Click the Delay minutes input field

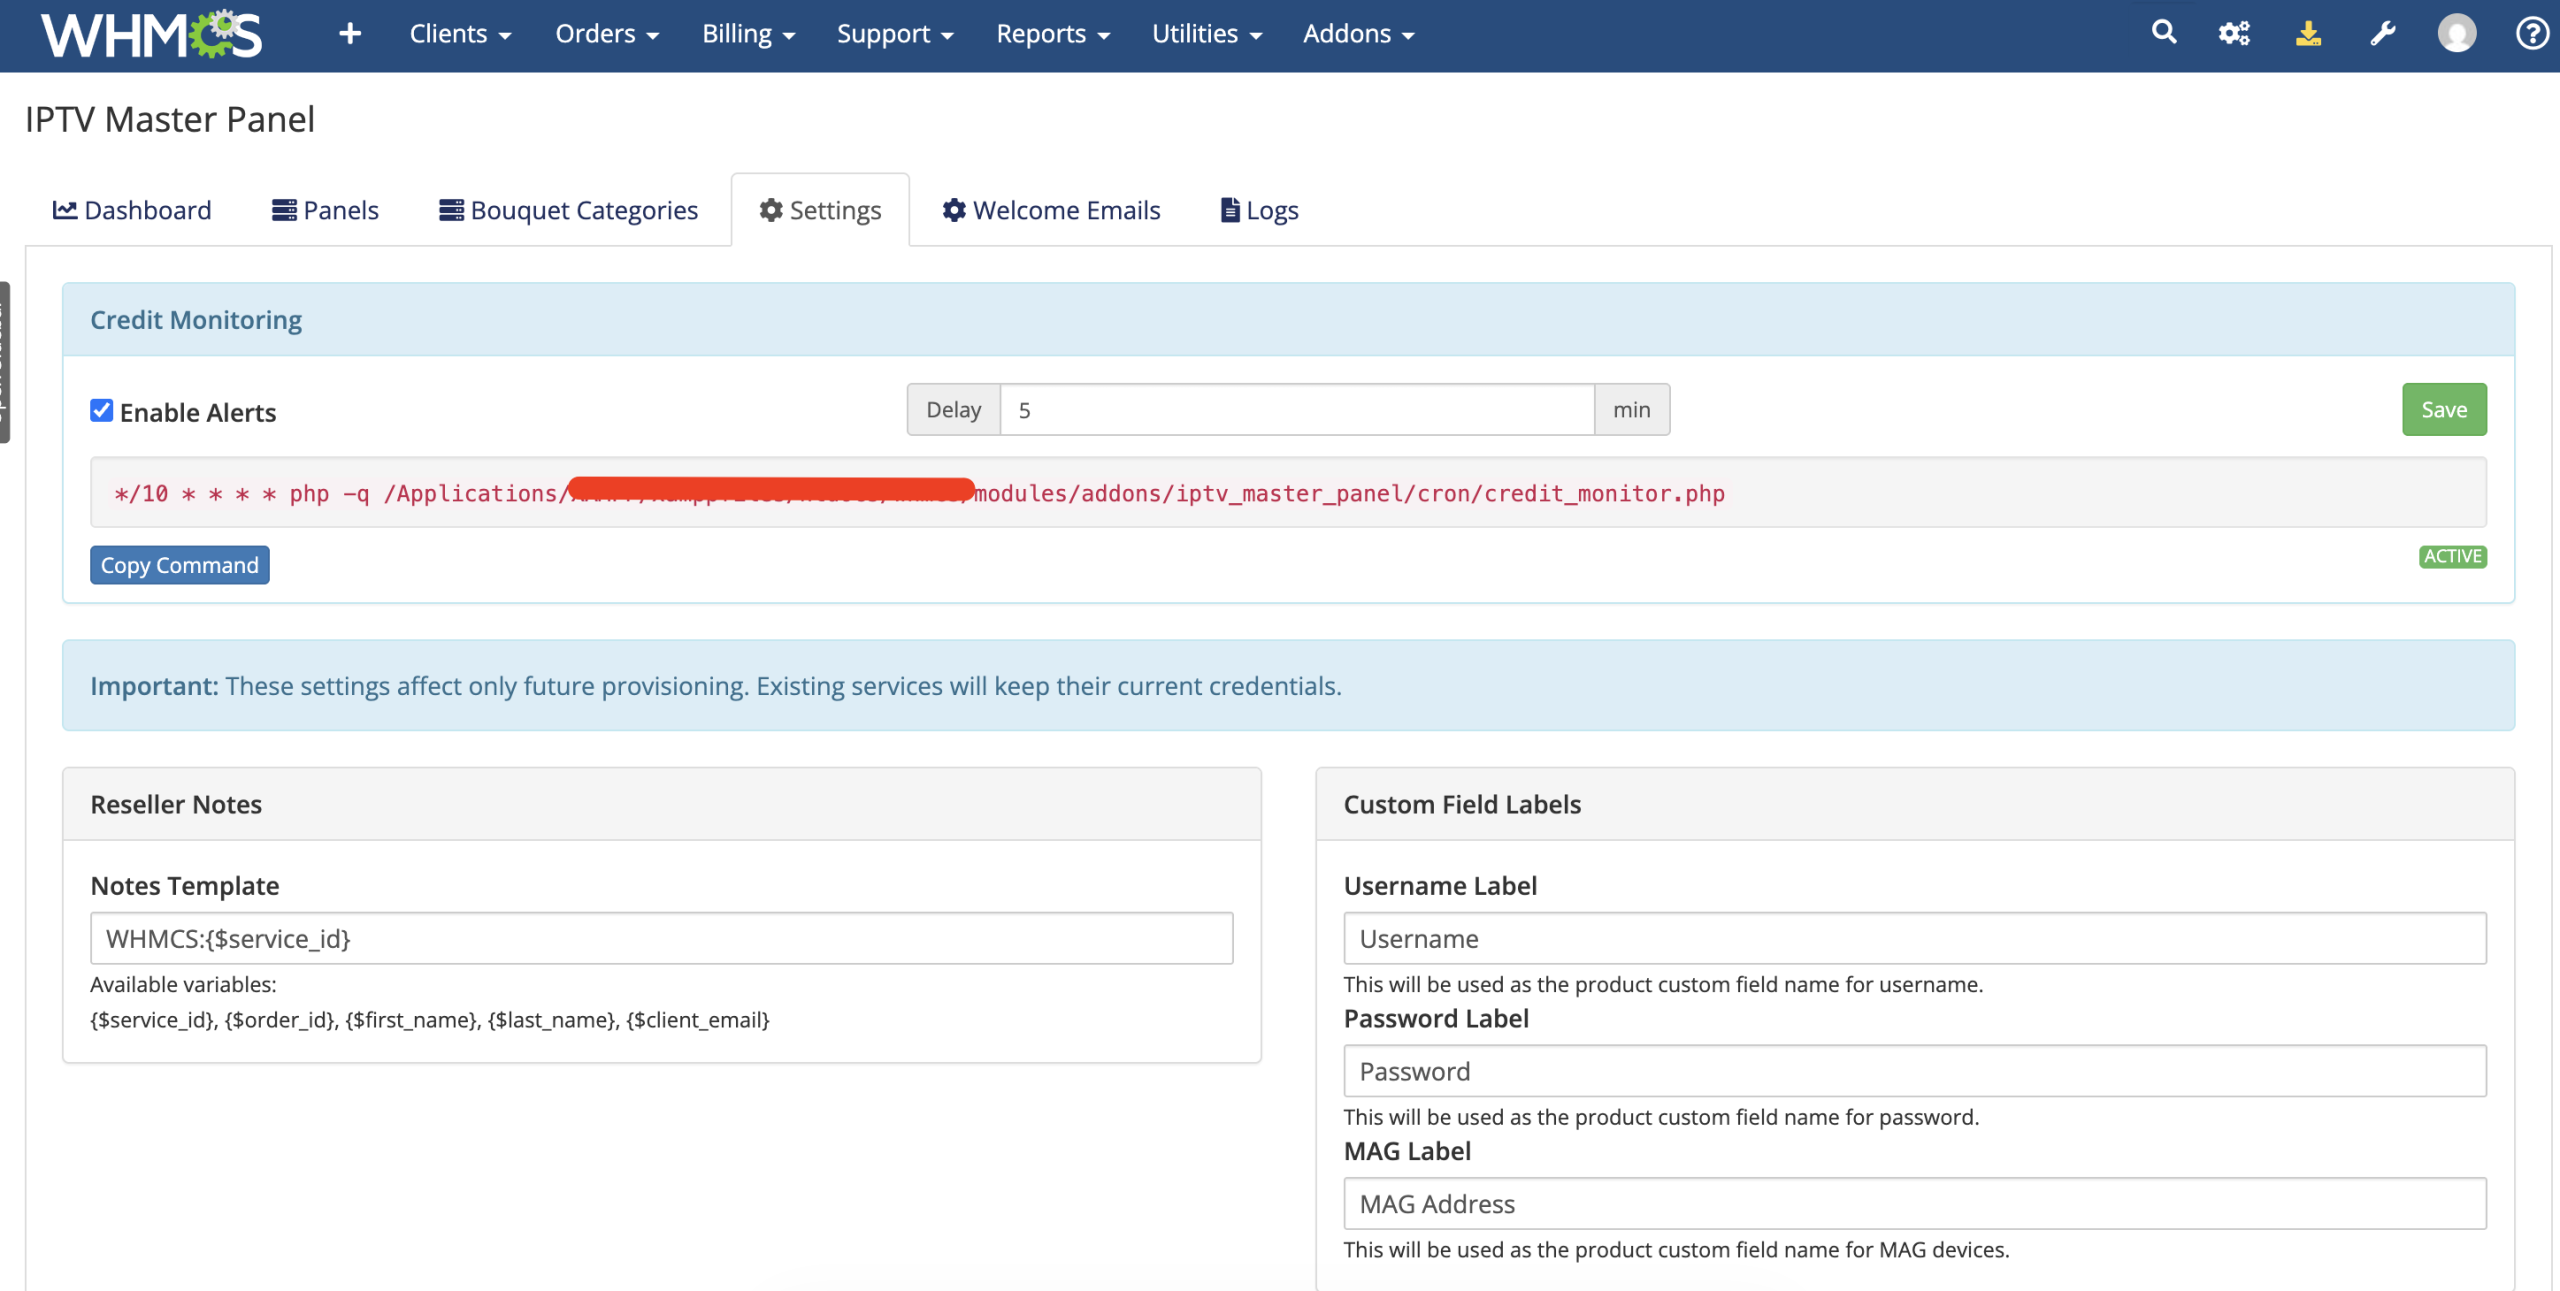[x=1297, y=410]
